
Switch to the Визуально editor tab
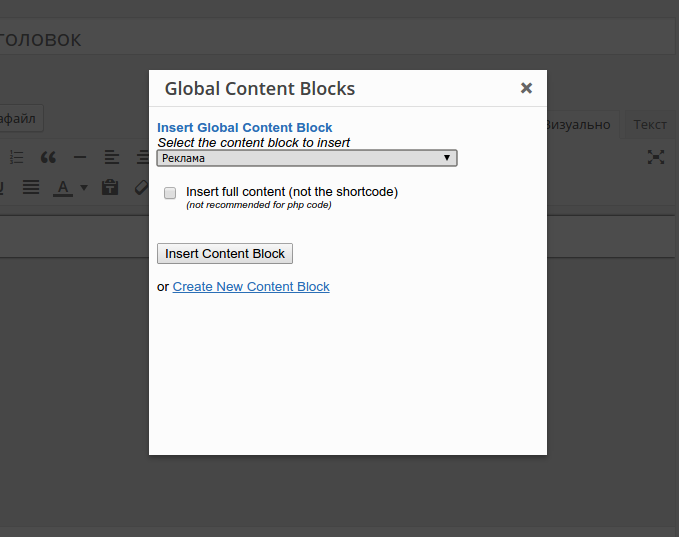point(578,124)
